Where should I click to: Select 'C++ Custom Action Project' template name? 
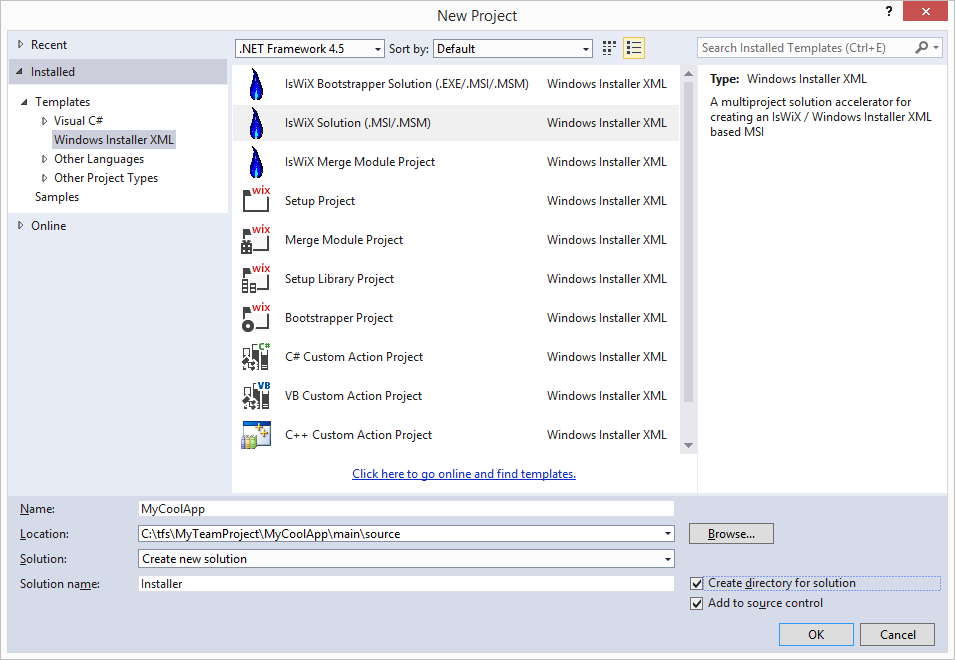[x=359, y=435]
